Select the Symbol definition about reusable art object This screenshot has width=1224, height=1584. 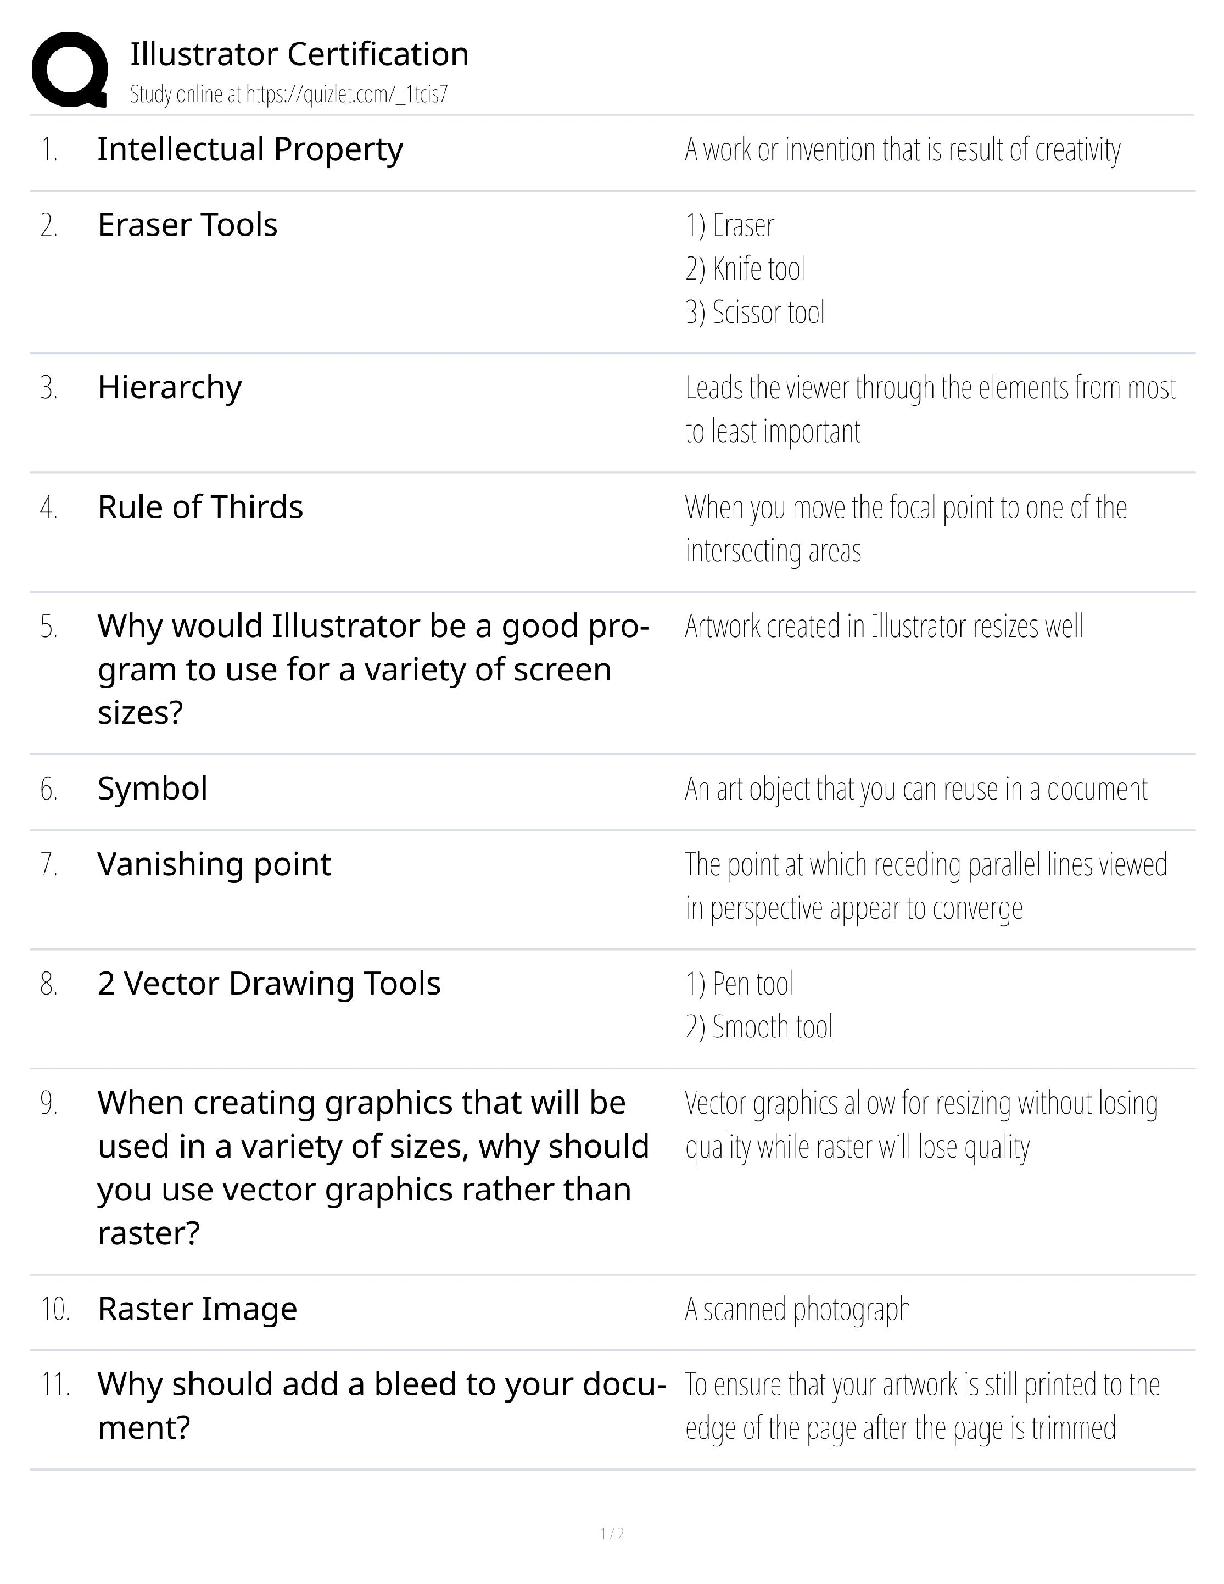915,790
